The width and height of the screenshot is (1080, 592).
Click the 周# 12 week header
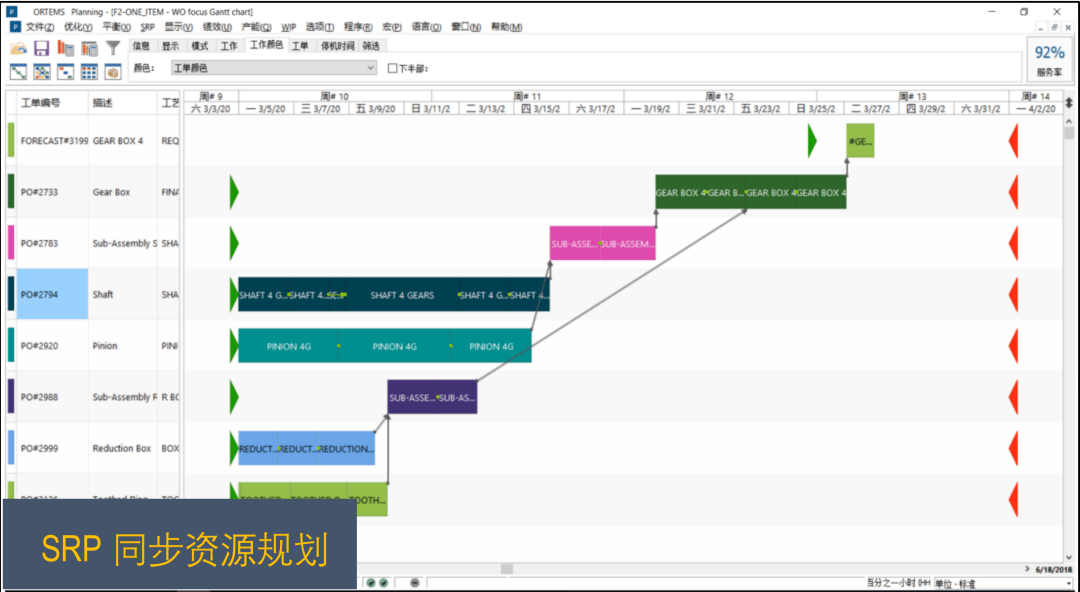pos(720,96)
